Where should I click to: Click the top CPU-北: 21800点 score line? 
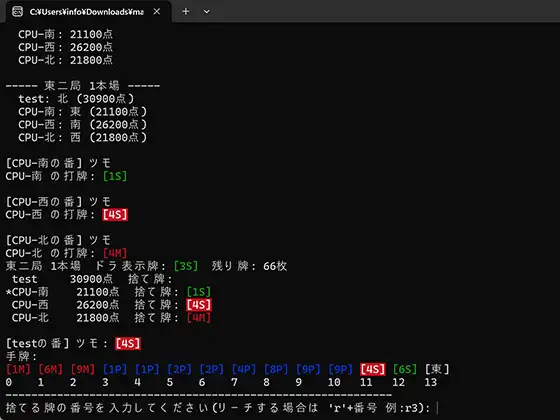point(66,60)
